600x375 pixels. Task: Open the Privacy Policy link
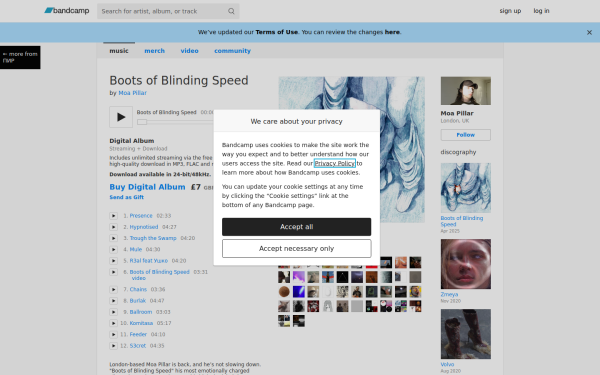pyautogui.click(x=335, y=163)
